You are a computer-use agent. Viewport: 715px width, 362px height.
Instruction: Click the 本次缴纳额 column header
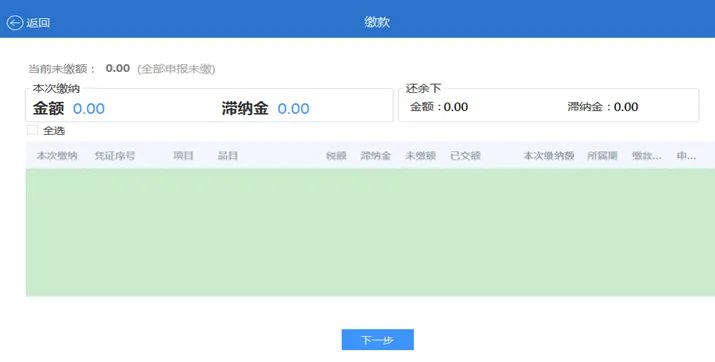click(549, 155)
